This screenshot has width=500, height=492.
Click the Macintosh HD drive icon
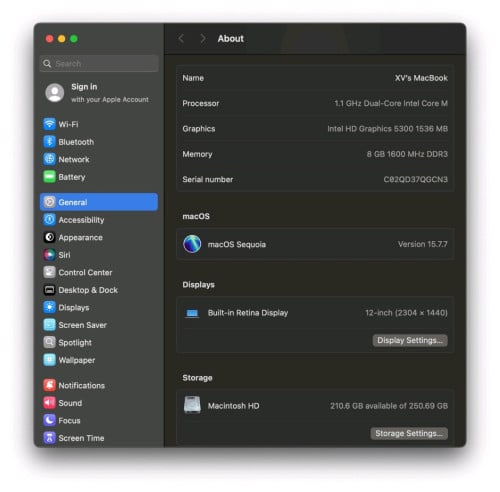click(x=192, y=405)
